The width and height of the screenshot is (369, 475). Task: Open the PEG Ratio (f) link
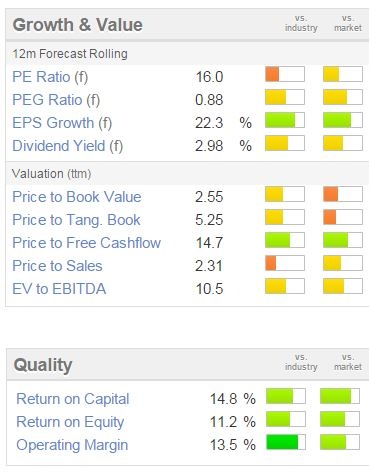[x=56, y=100]
